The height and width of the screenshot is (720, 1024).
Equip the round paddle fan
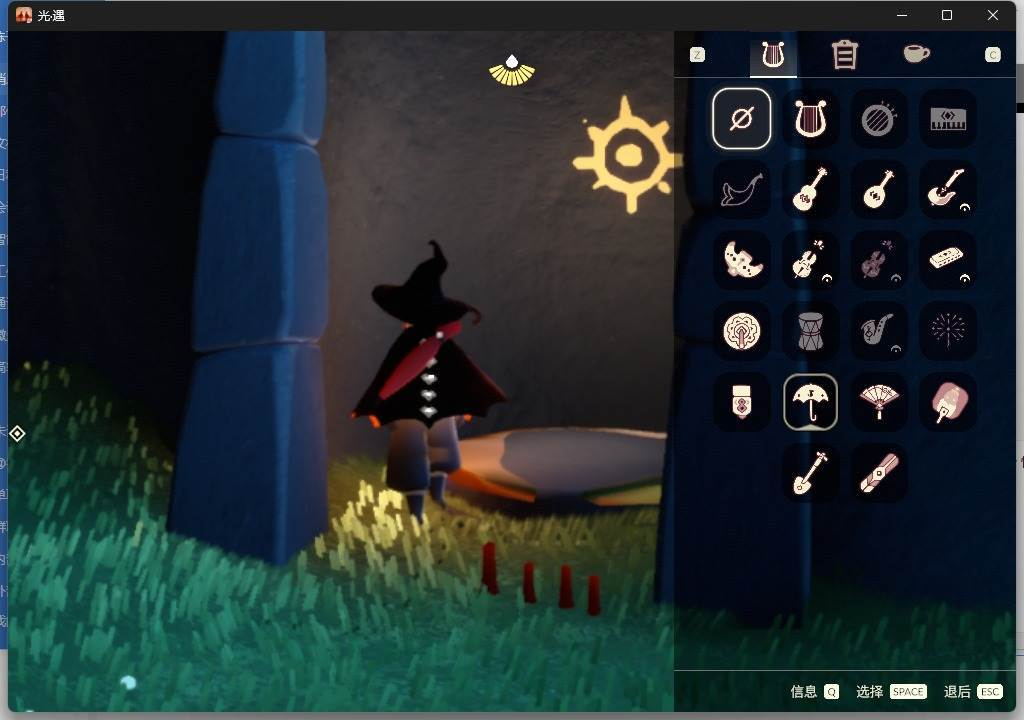[947, 401]
